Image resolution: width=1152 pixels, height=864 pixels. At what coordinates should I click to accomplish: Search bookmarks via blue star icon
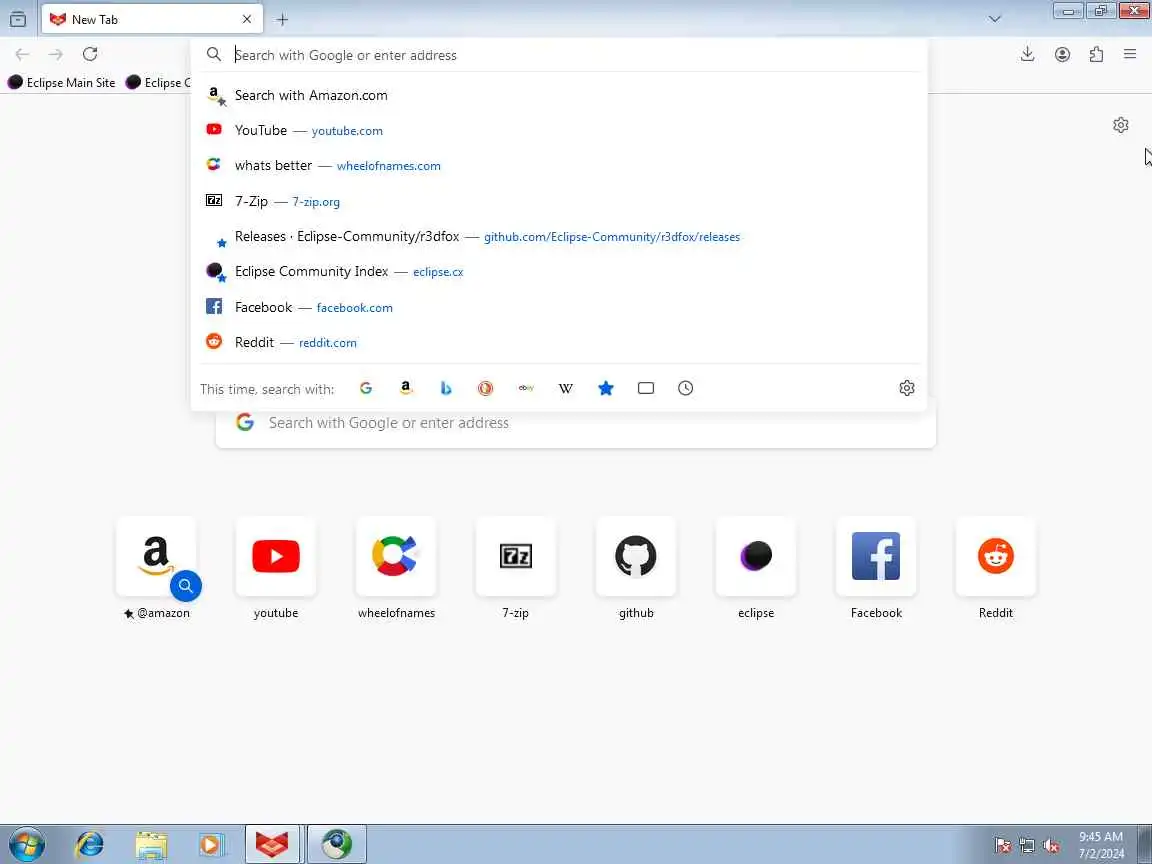pyautogui.click(x=605, y=388)
